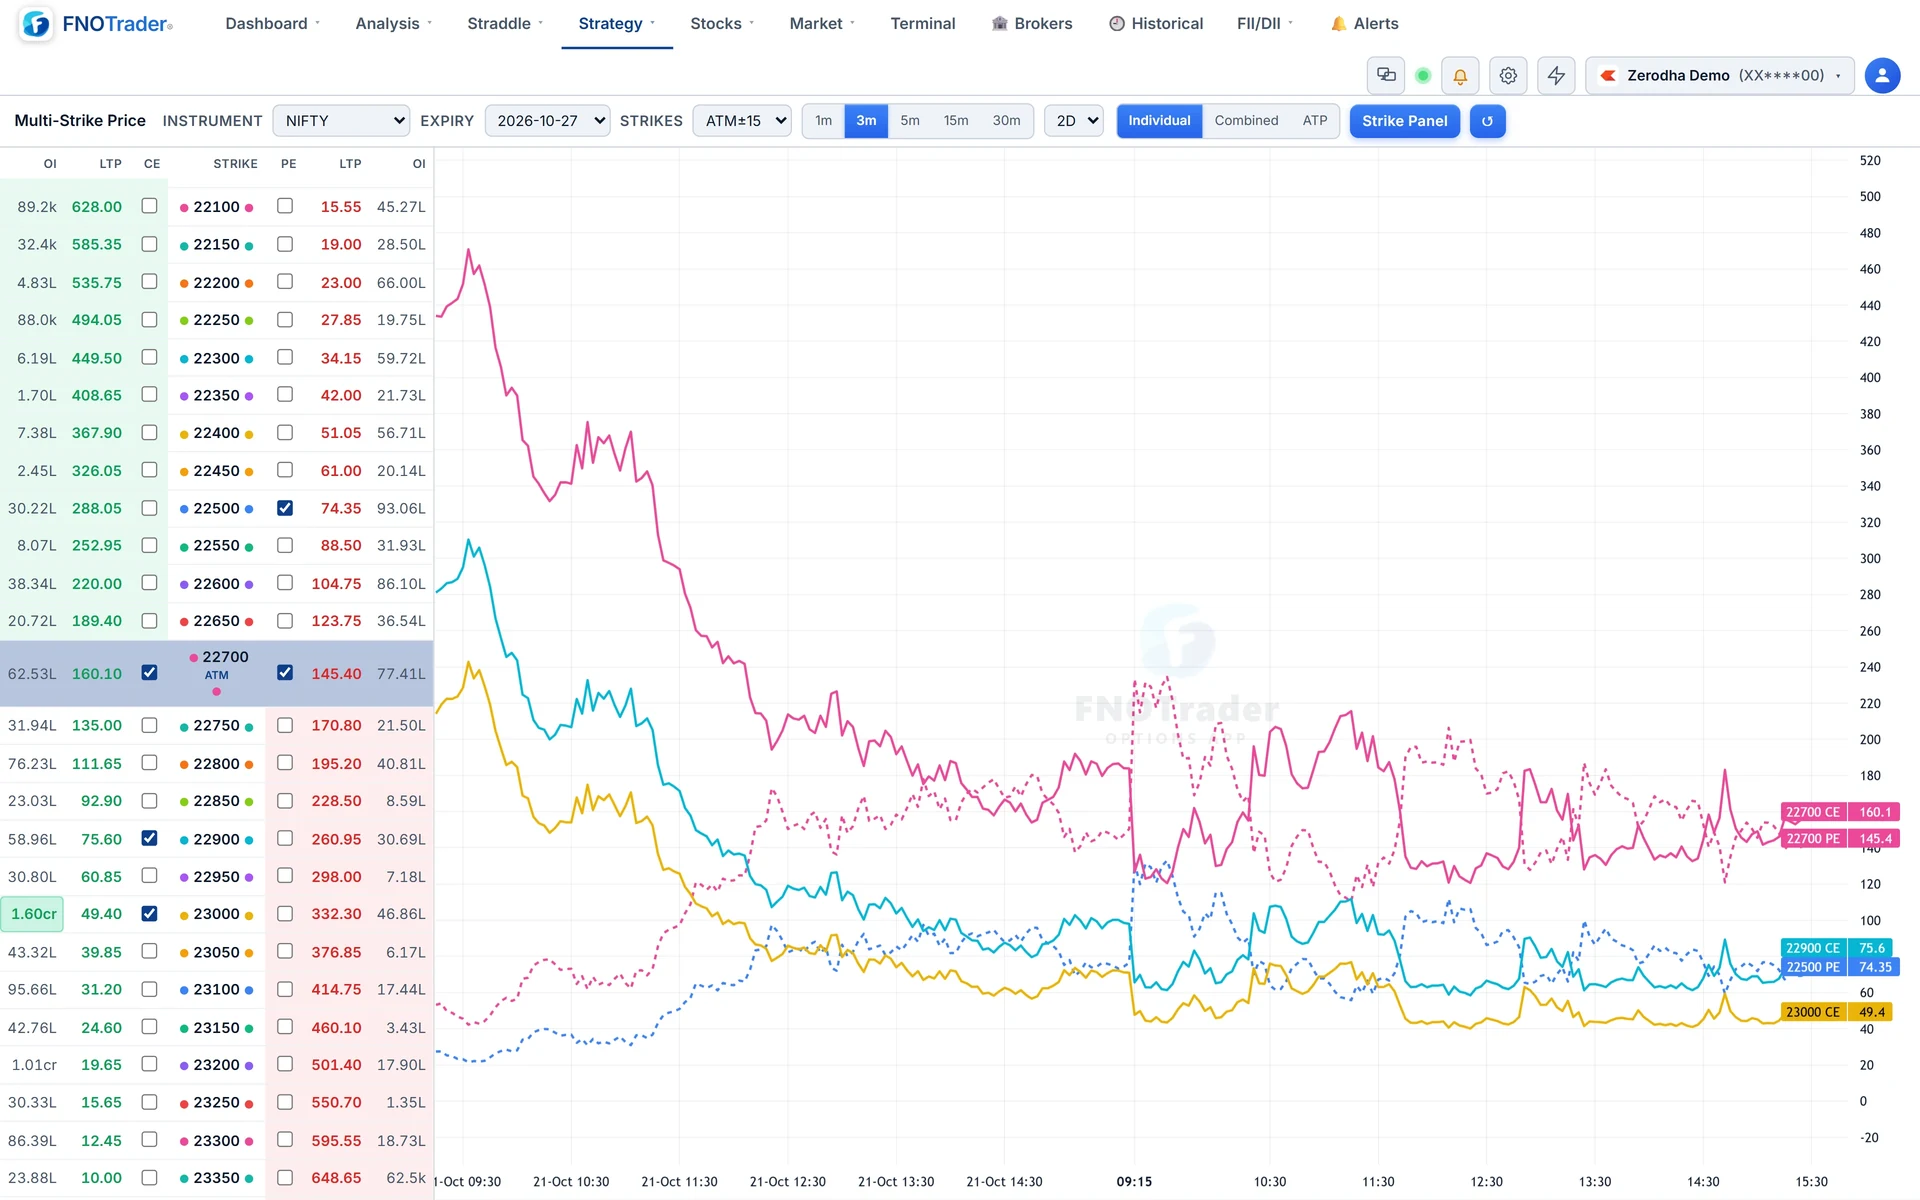Viewport: 1920px width, 1200px height.
Task: Open the 2D range dropdown
Action: (1074, 121)
